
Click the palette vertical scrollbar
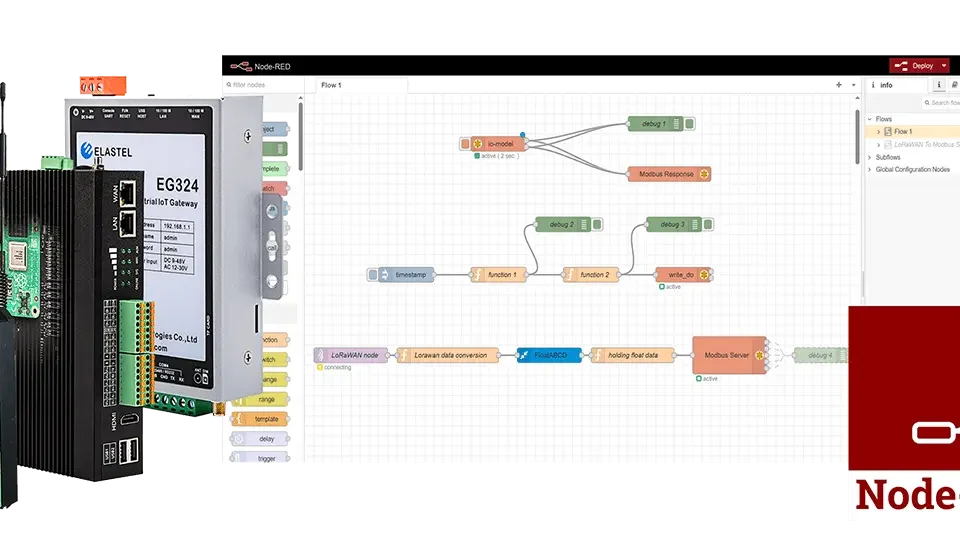pos(301,137)
